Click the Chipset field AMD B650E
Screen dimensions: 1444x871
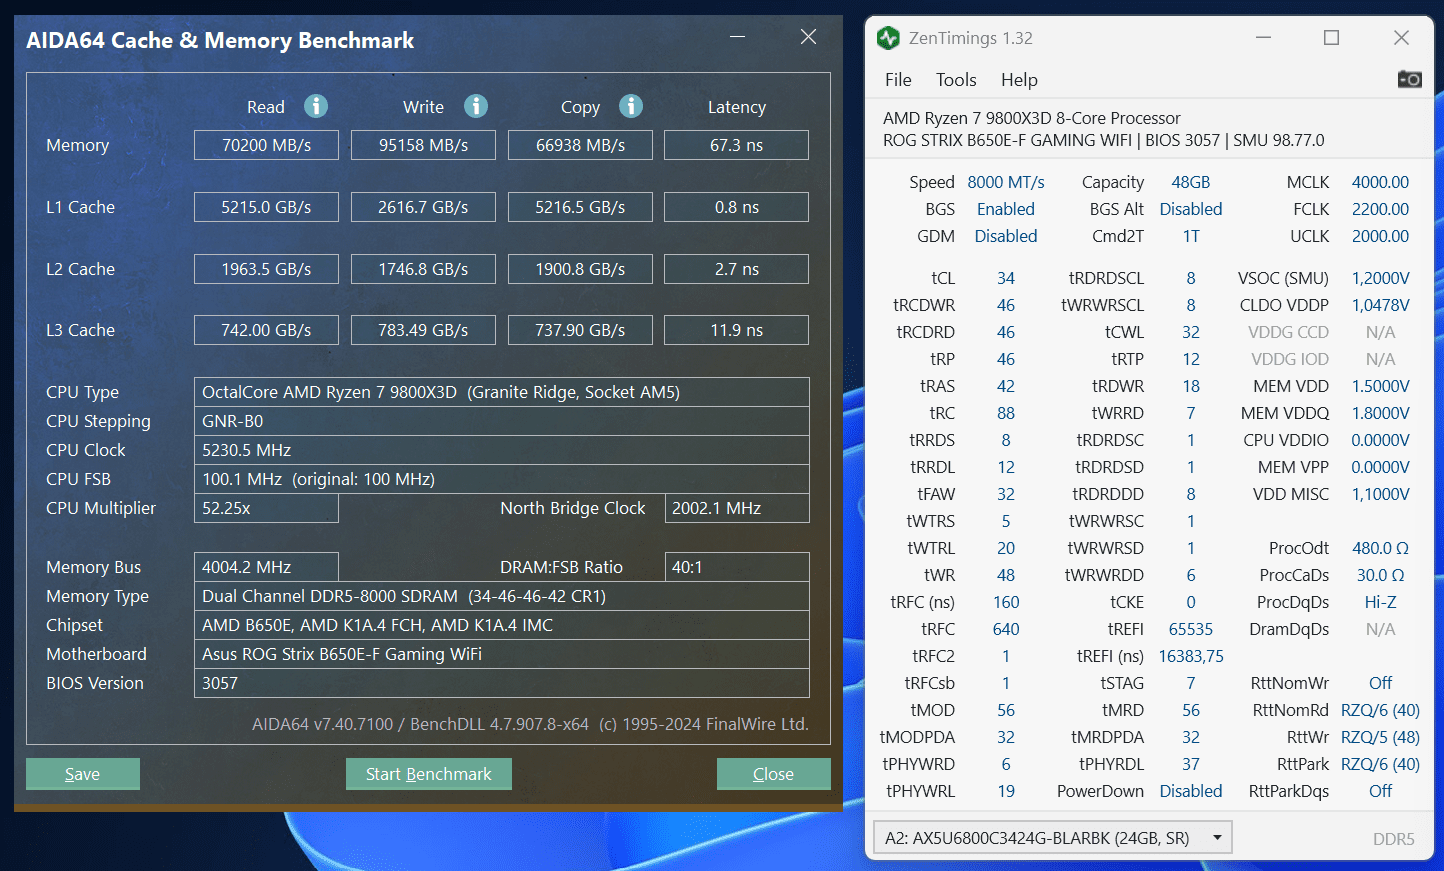coord(501,625)
